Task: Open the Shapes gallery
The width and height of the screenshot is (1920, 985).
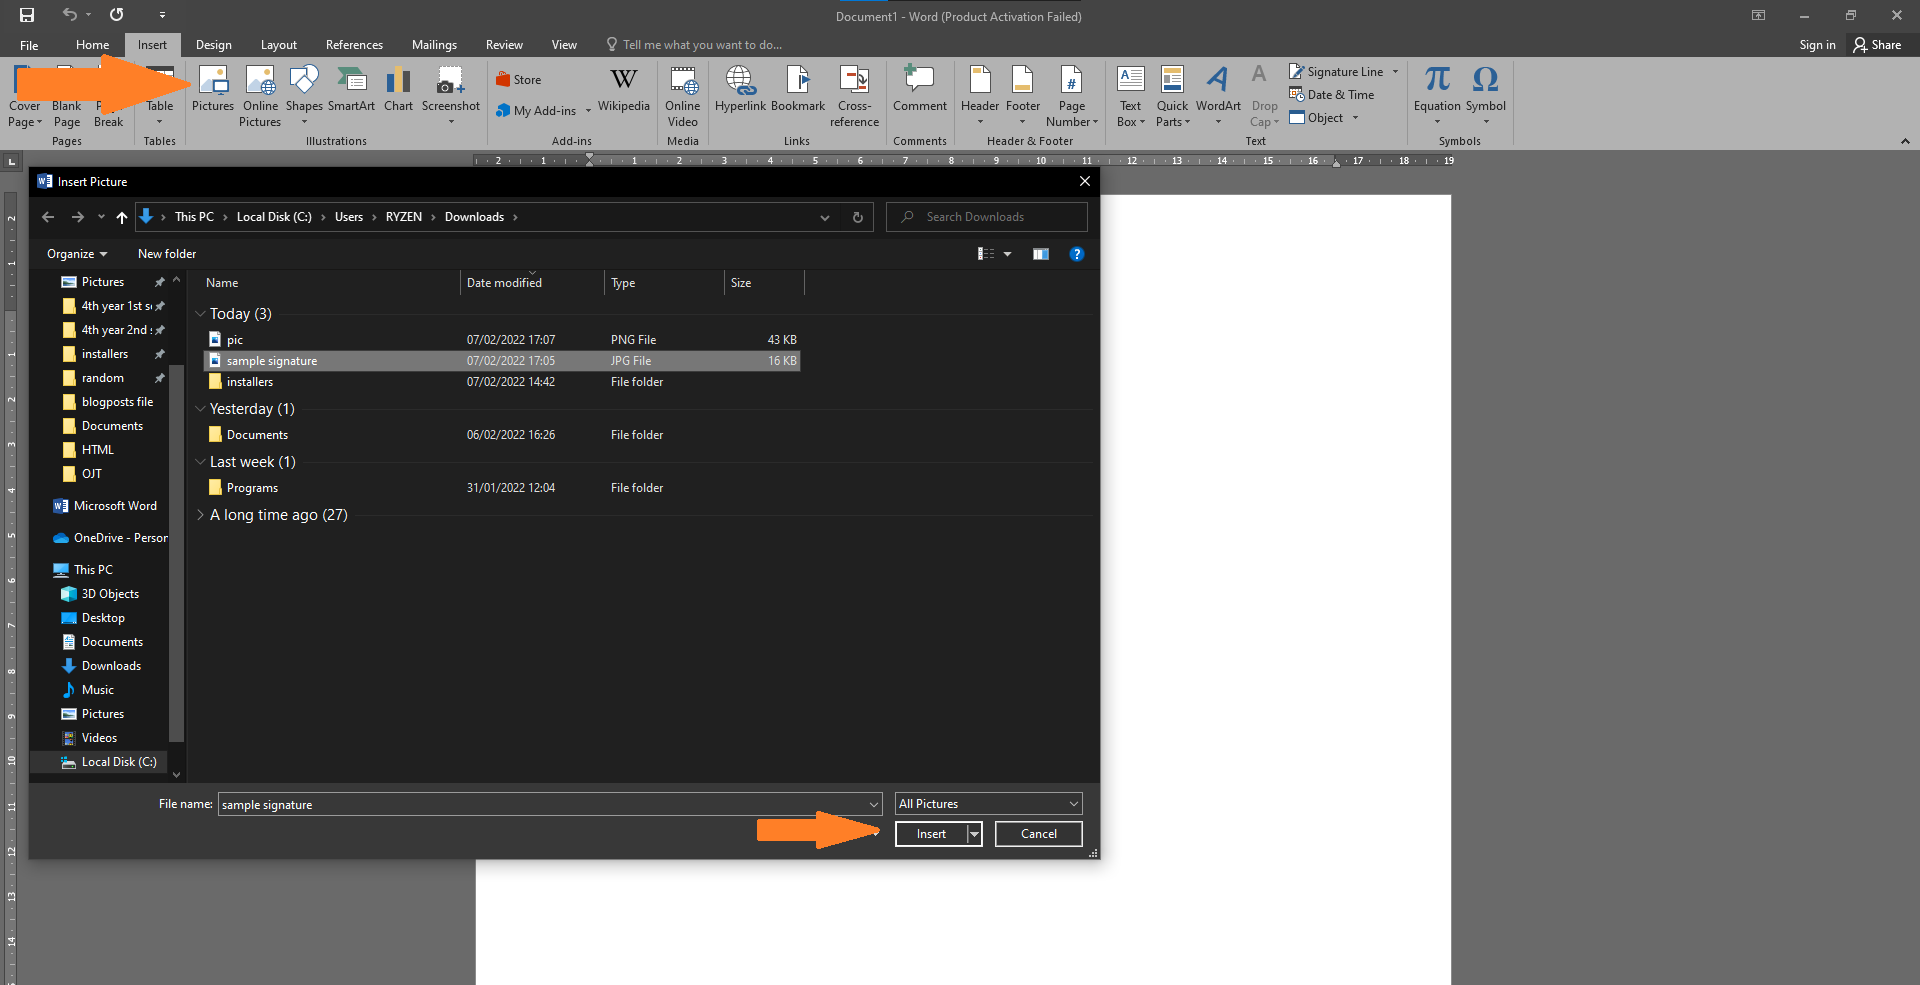Action: 304,88
